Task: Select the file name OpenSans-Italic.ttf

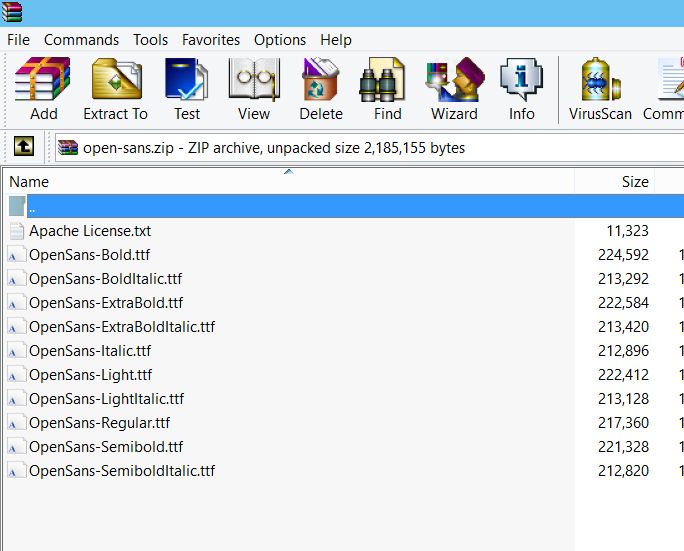Action: (90, 351)
